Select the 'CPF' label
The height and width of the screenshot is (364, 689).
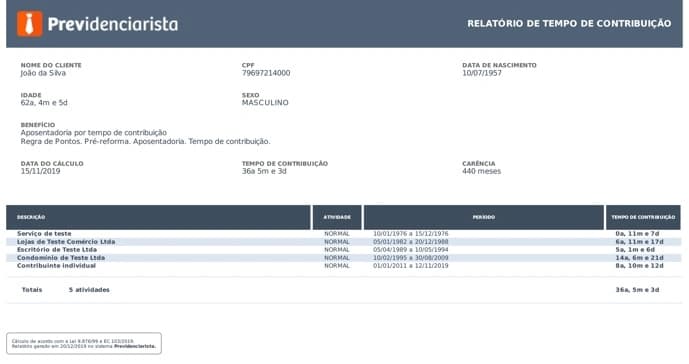pos(248,65)
